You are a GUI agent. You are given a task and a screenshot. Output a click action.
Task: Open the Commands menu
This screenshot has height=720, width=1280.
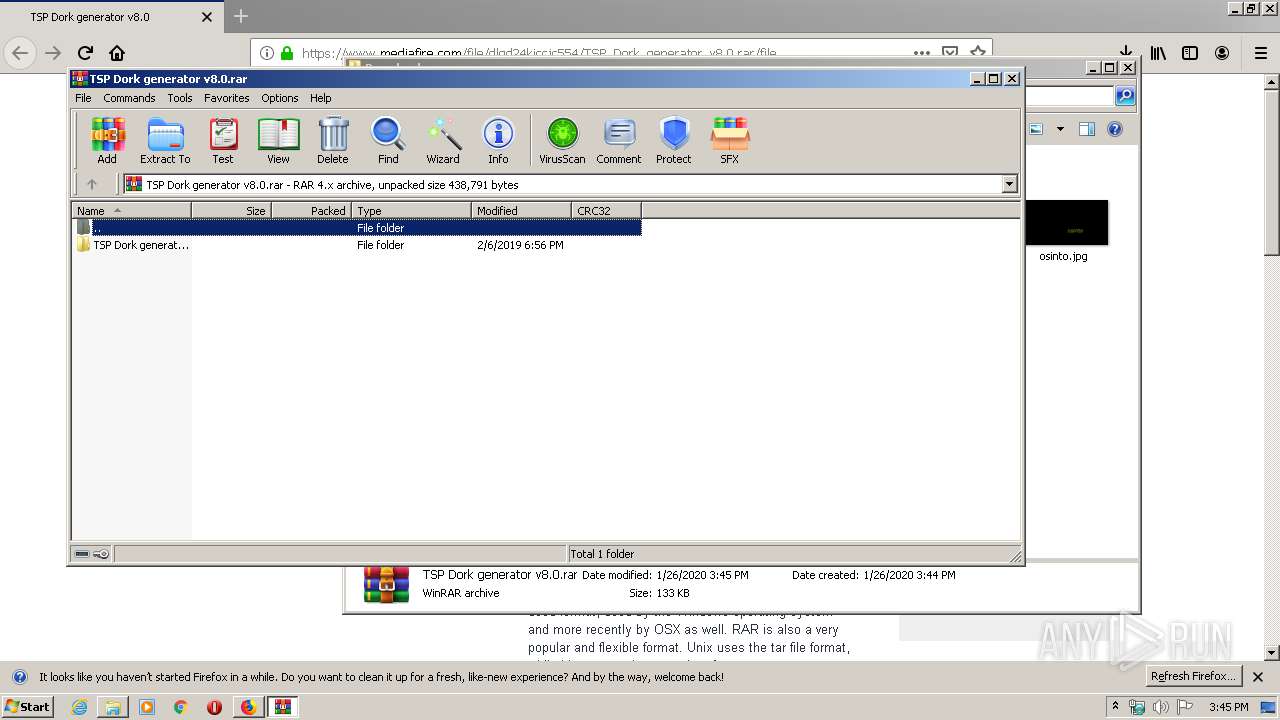click(129, 98)
